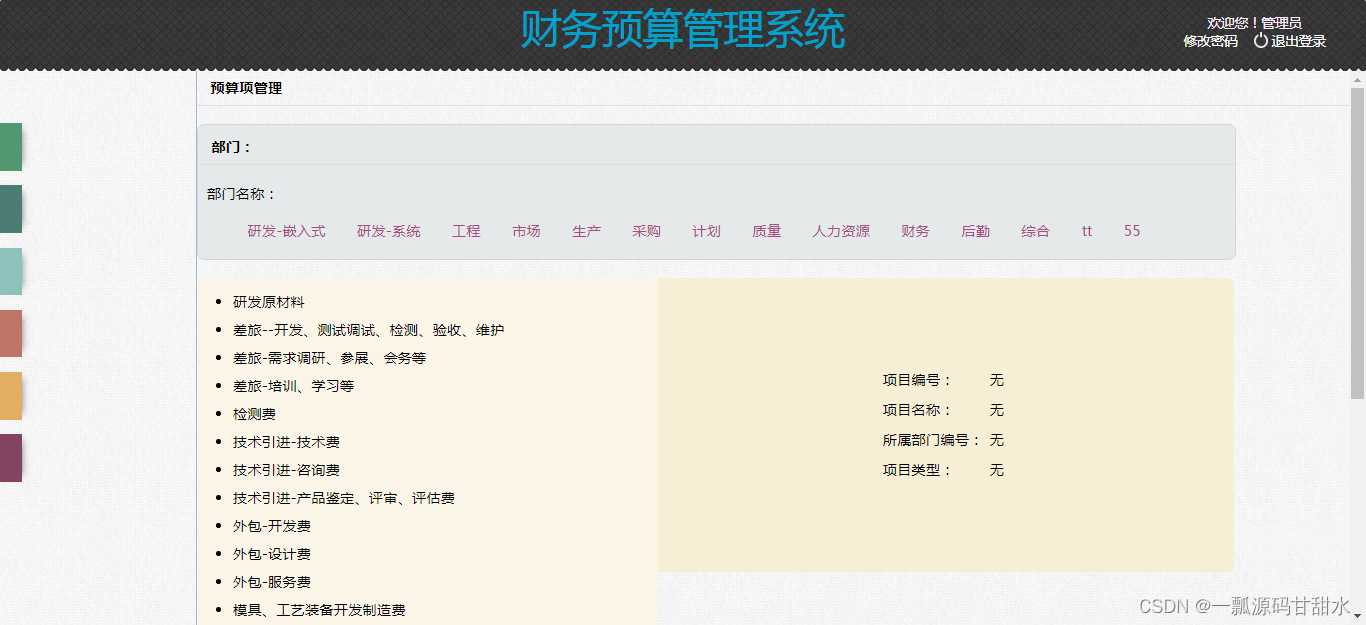This screenshot has width=1366, height=625.
Task: Click the 预算项管理 section heading
Action: 246,88
